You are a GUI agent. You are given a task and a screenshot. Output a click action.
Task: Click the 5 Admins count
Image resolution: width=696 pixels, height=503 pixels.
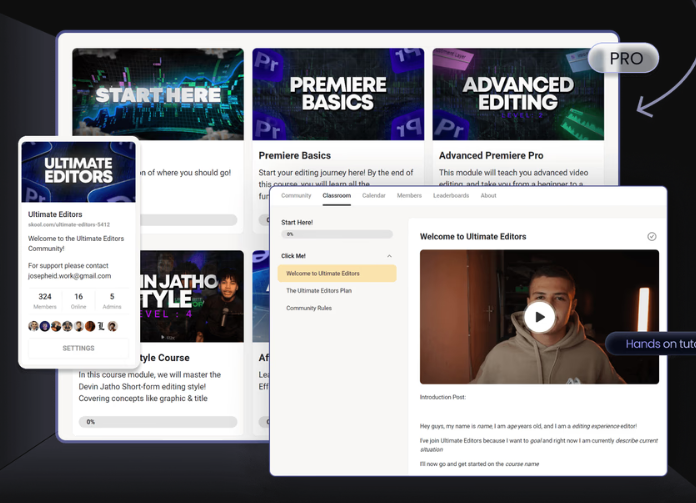tap(112, 301)
